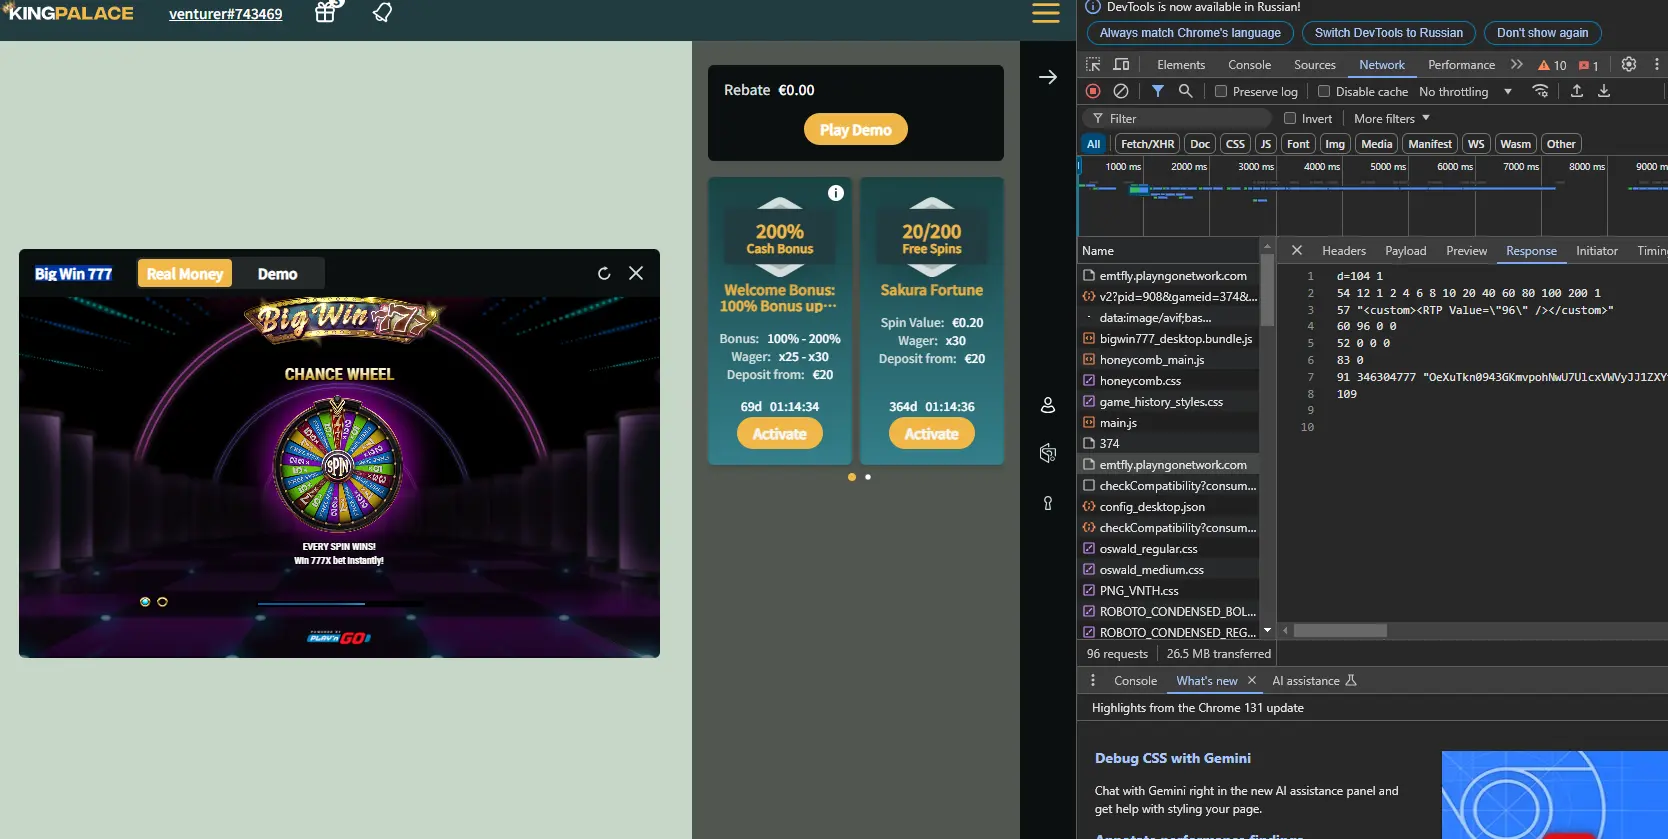Open the user profile sidebar icon
The image size is (1668, 839).
pyautogui.click(x=1048, y=405)
